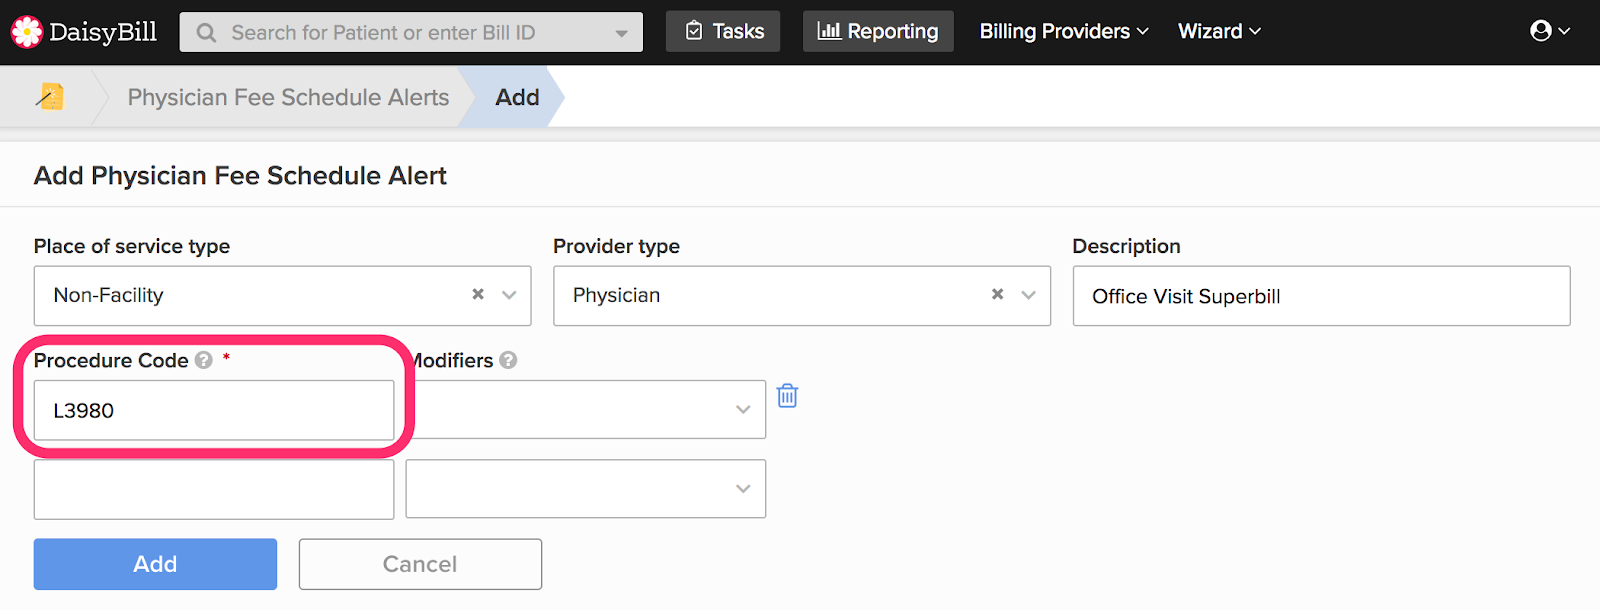The width and height of the screenshot is (1600, 610).
Task: Expand the patient search dropdown arrow
Action: click(x=621, y=33)
